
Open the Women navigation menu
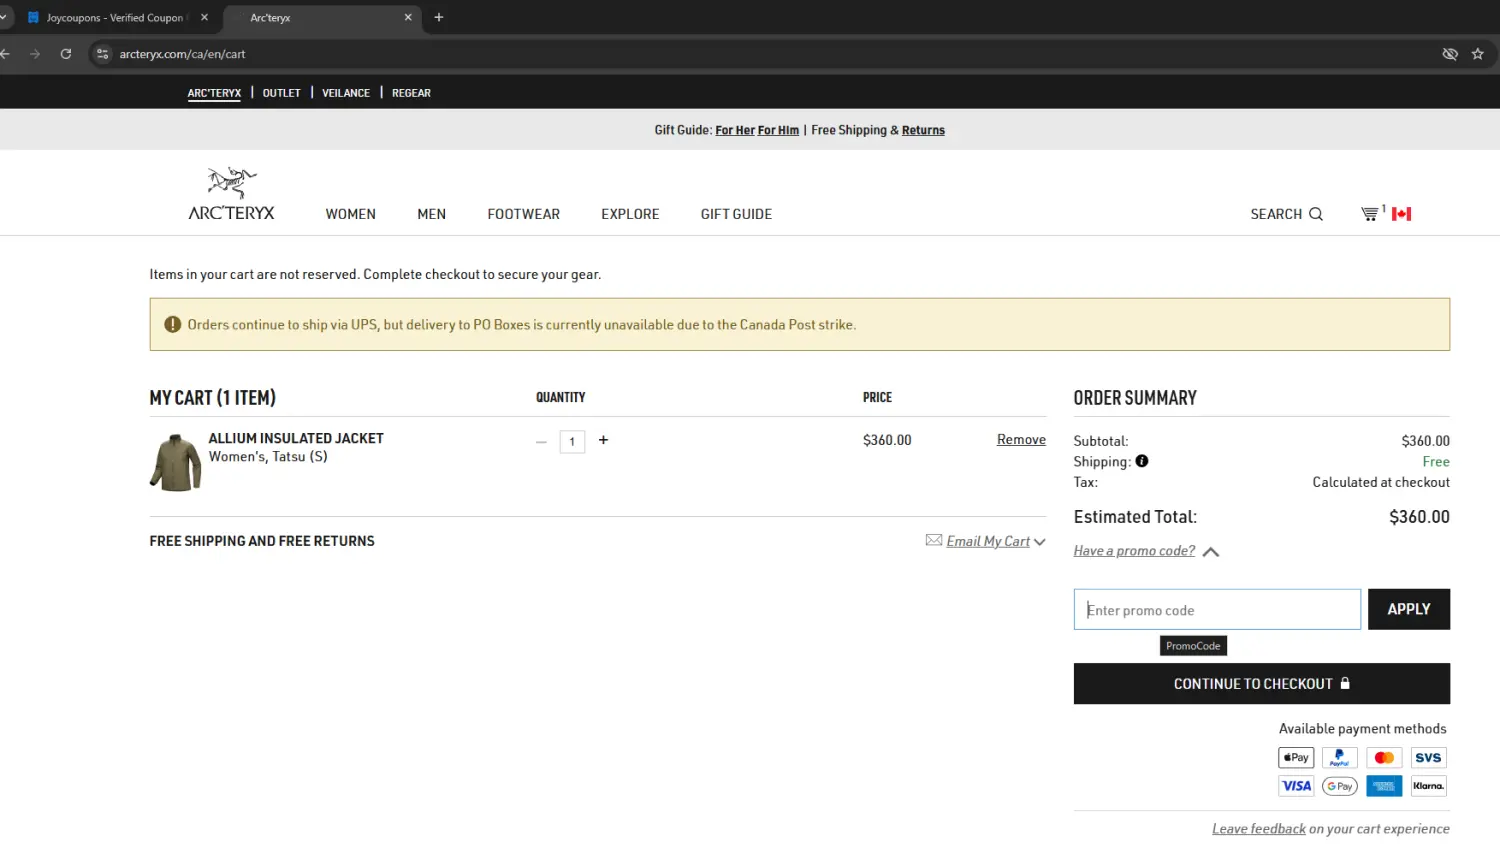point(350,214)
